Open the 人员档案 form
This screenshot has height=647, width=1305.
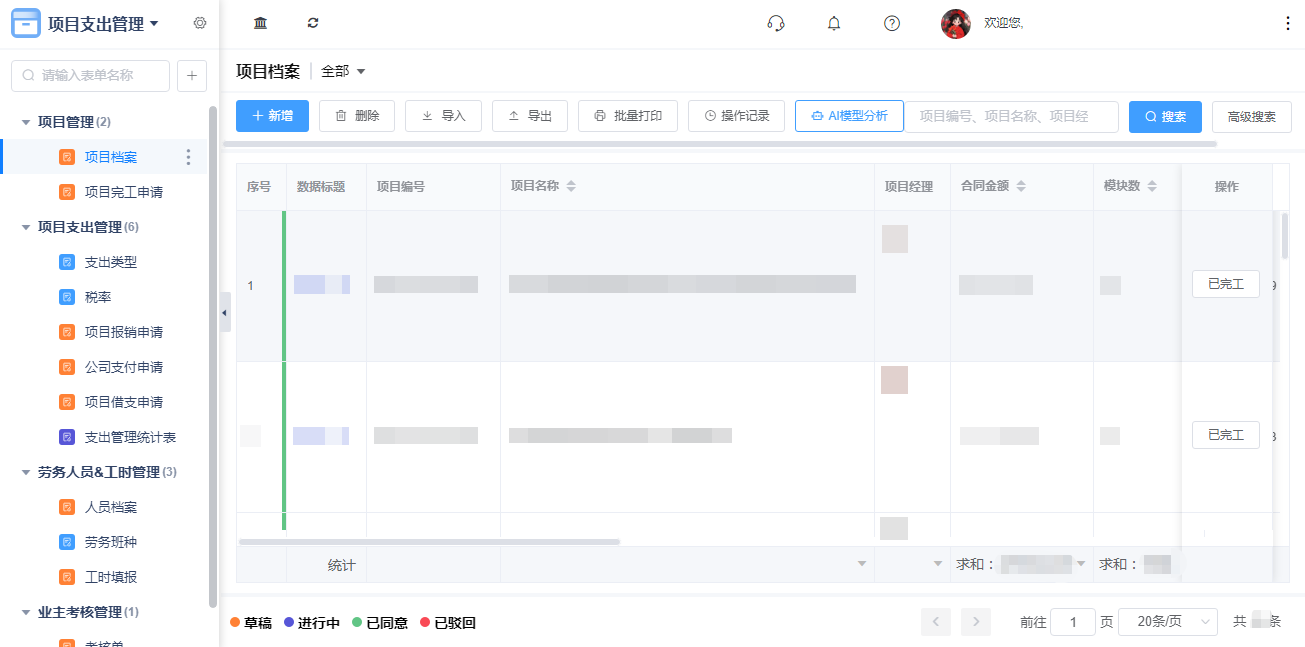click(x=111, y=507)
